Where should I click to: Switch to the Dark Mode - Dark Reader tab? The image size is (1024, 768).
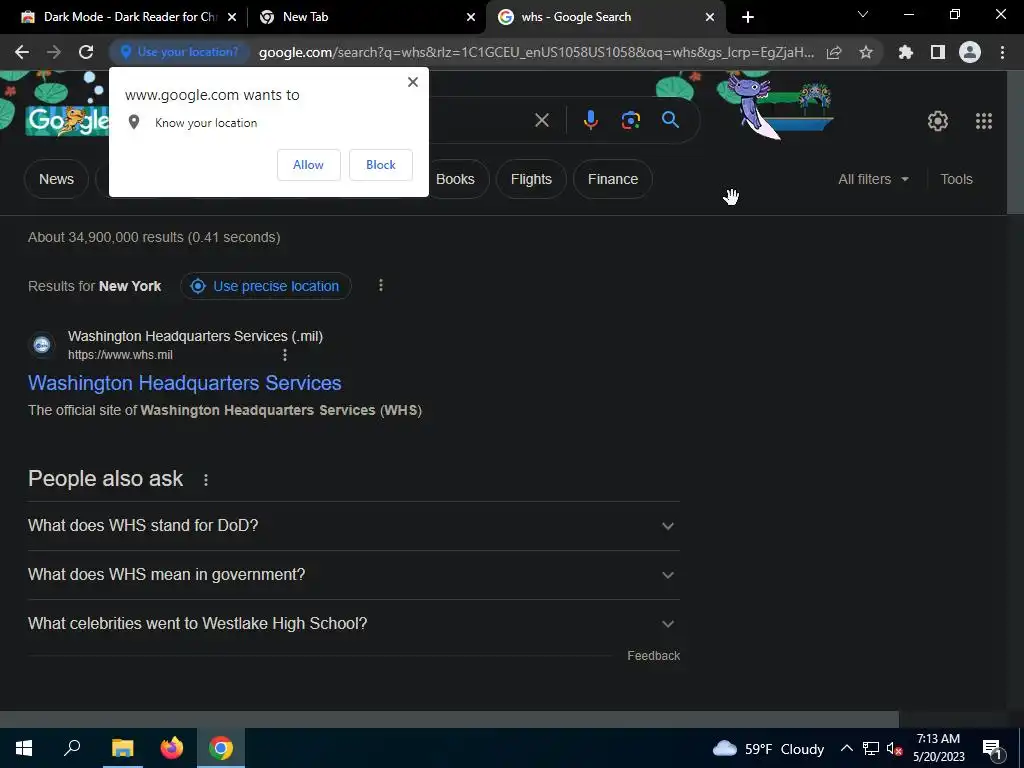pos(123,17)
